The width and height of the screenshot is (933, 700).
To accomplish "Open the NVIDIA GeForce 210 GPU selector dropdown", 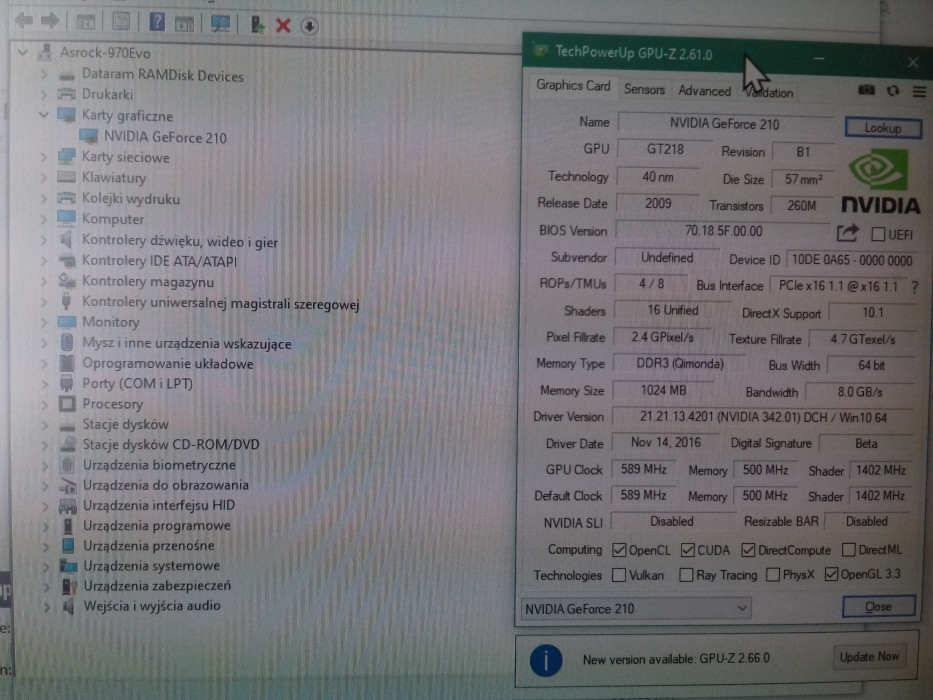I will (x=635, y=608).
